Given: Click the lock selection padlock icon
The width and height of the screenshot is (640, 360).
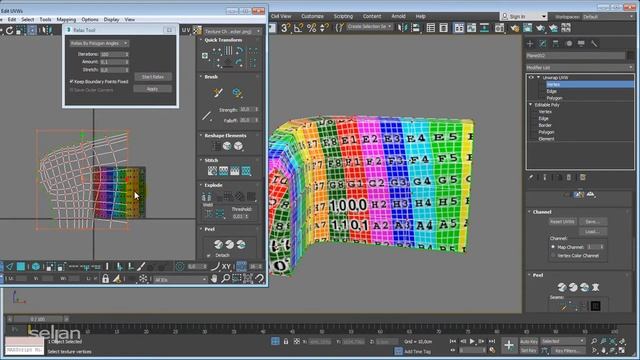Looking at the screenshot, I should (106, 279).
